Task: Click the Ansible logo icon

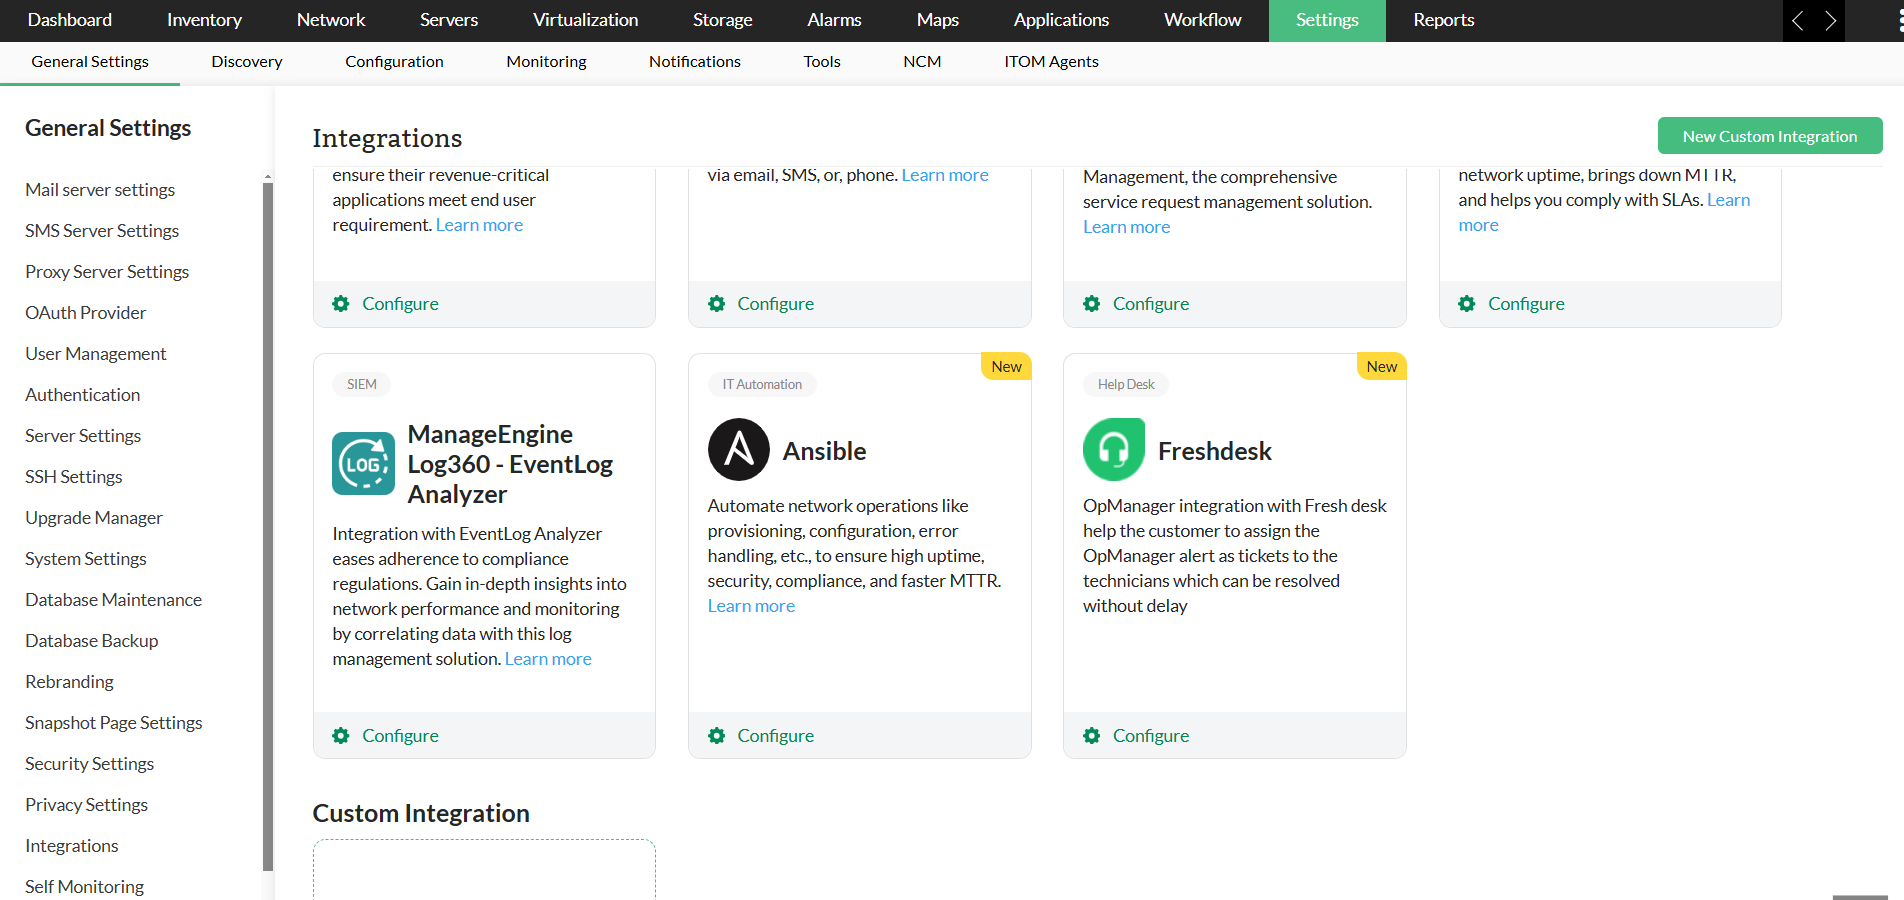Action: point(738,450)
